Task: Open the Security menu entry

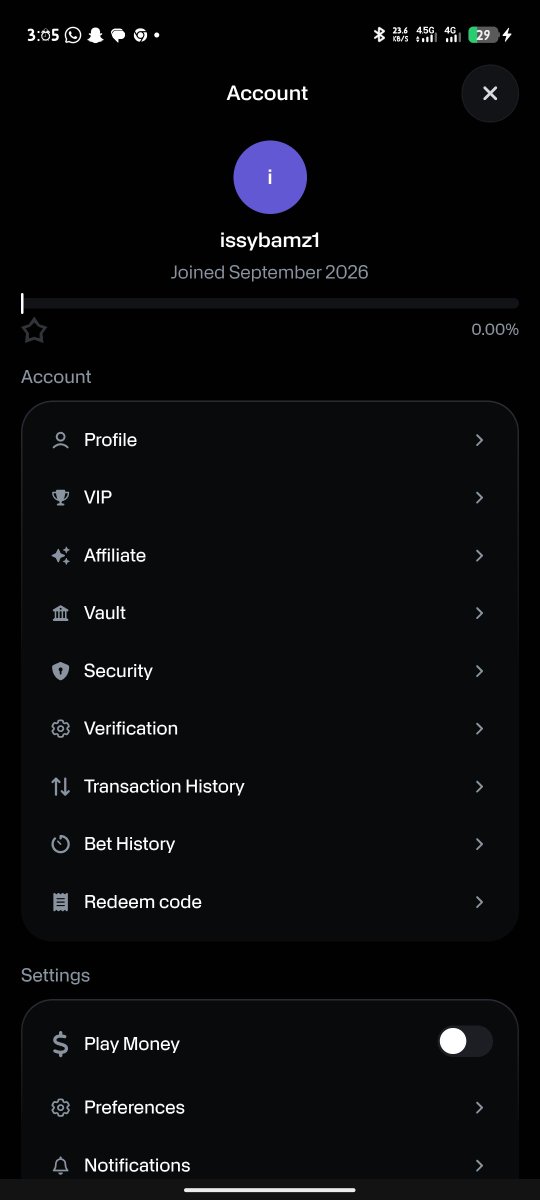Action: click(270, 671)
